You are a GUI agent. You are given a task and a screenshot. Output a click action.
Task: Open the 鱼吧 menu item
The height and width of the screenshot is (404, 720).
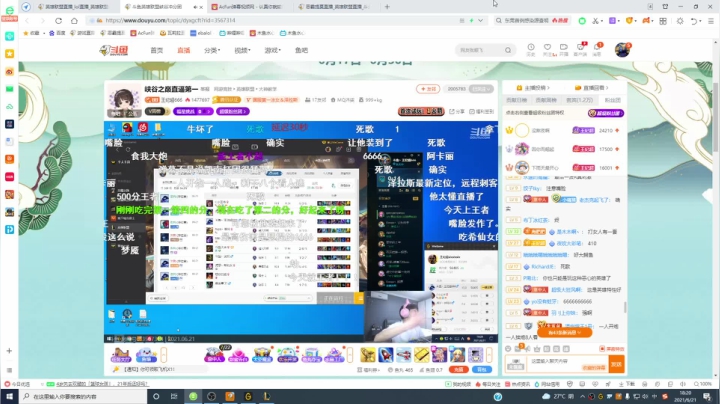(x=302, y=50)
